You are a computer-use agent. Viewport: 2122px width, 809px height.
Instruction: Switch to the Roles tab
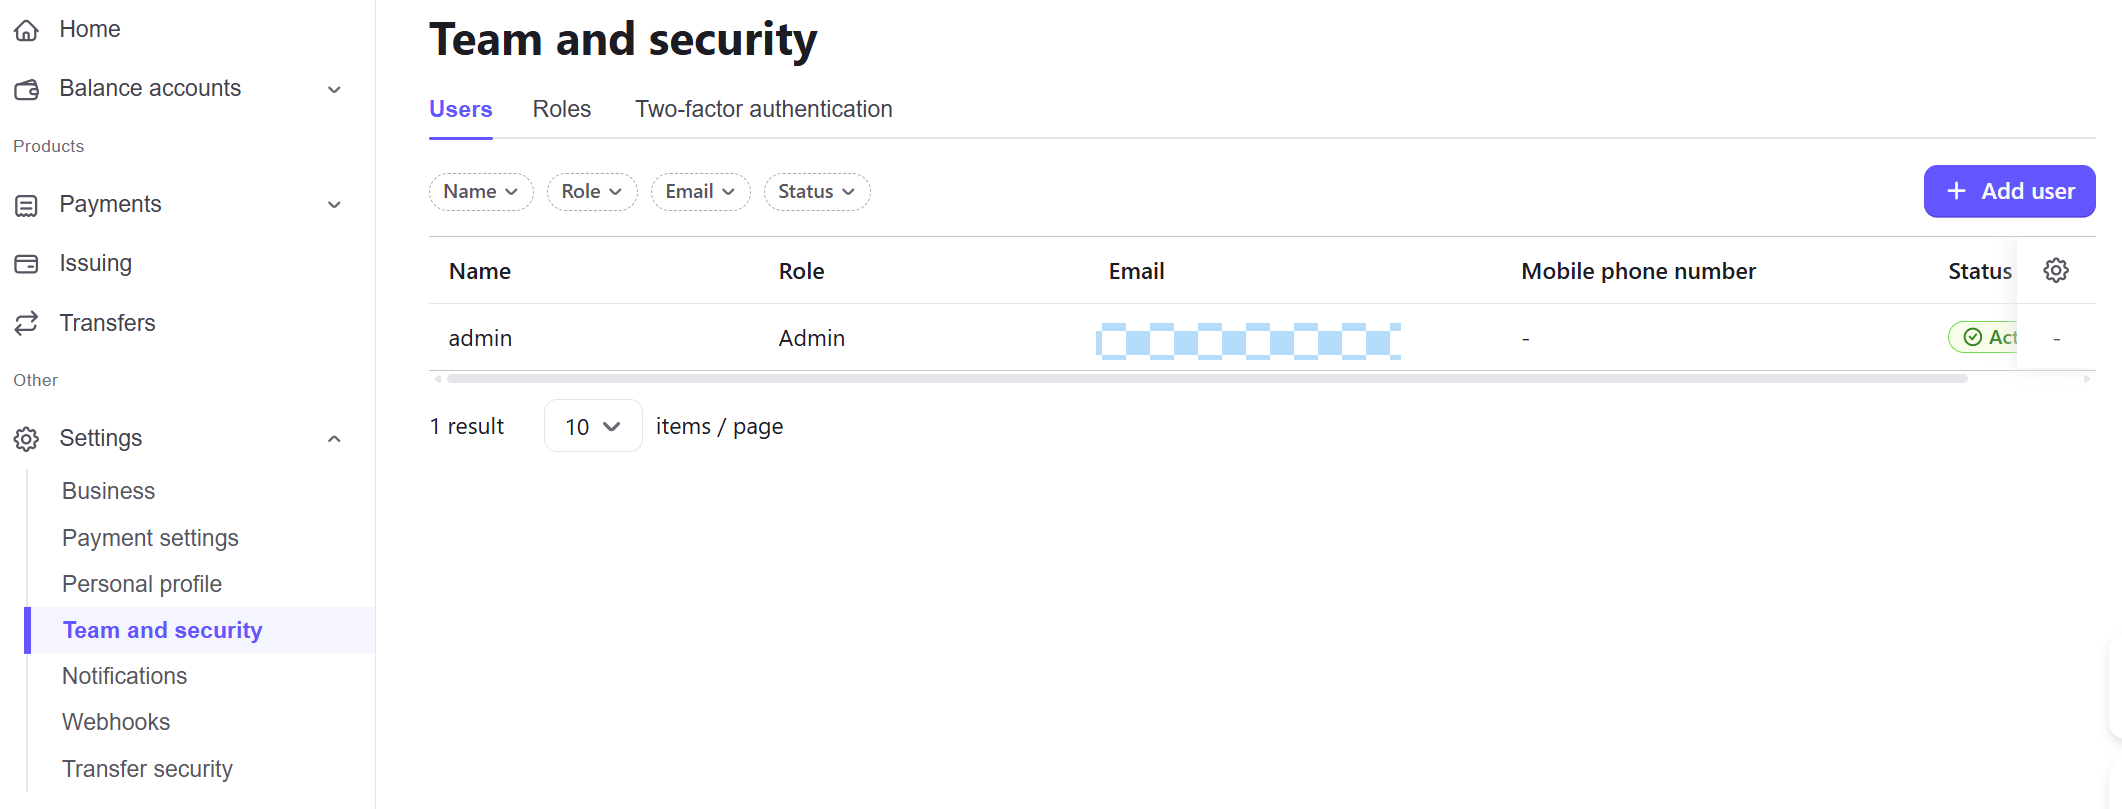pyautogui.click(x=561, y=108)
